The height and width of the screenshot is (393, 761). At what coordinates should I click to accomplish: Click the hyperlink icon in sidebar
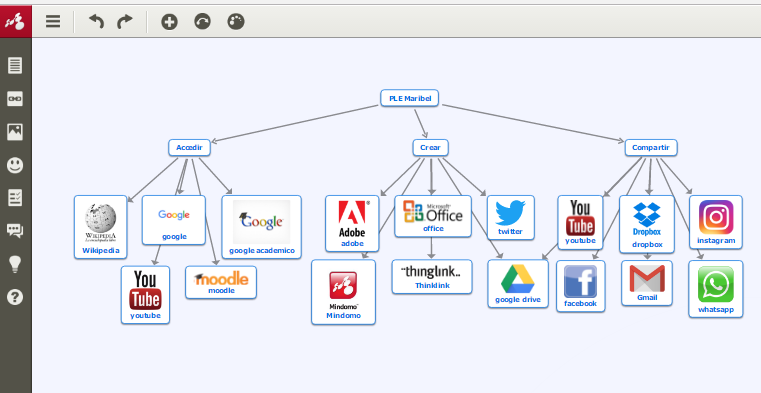(x=15, y=98)
